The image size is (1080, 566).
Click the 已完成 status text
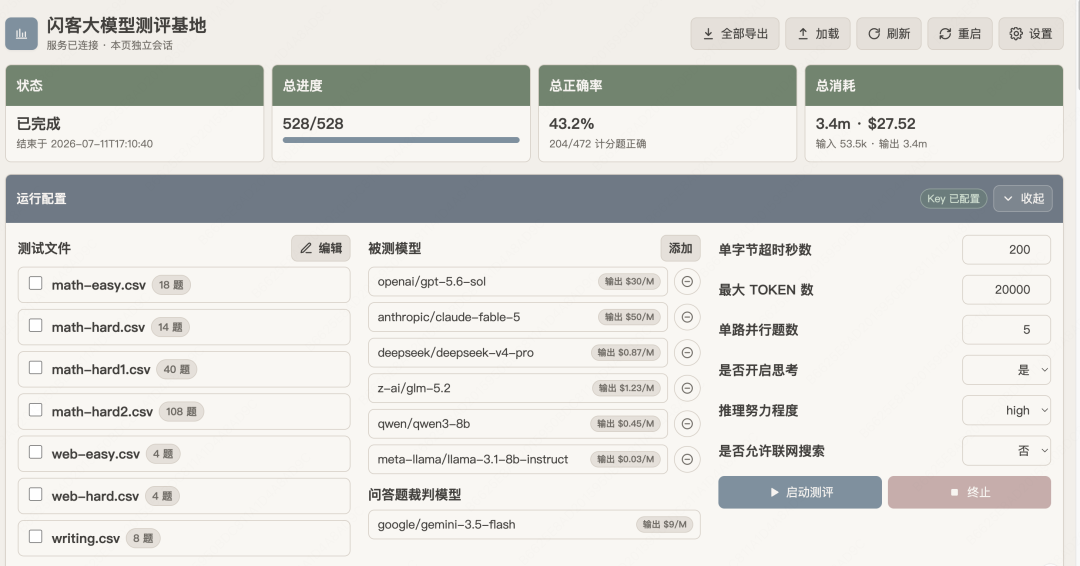click(x=39, y=124)
